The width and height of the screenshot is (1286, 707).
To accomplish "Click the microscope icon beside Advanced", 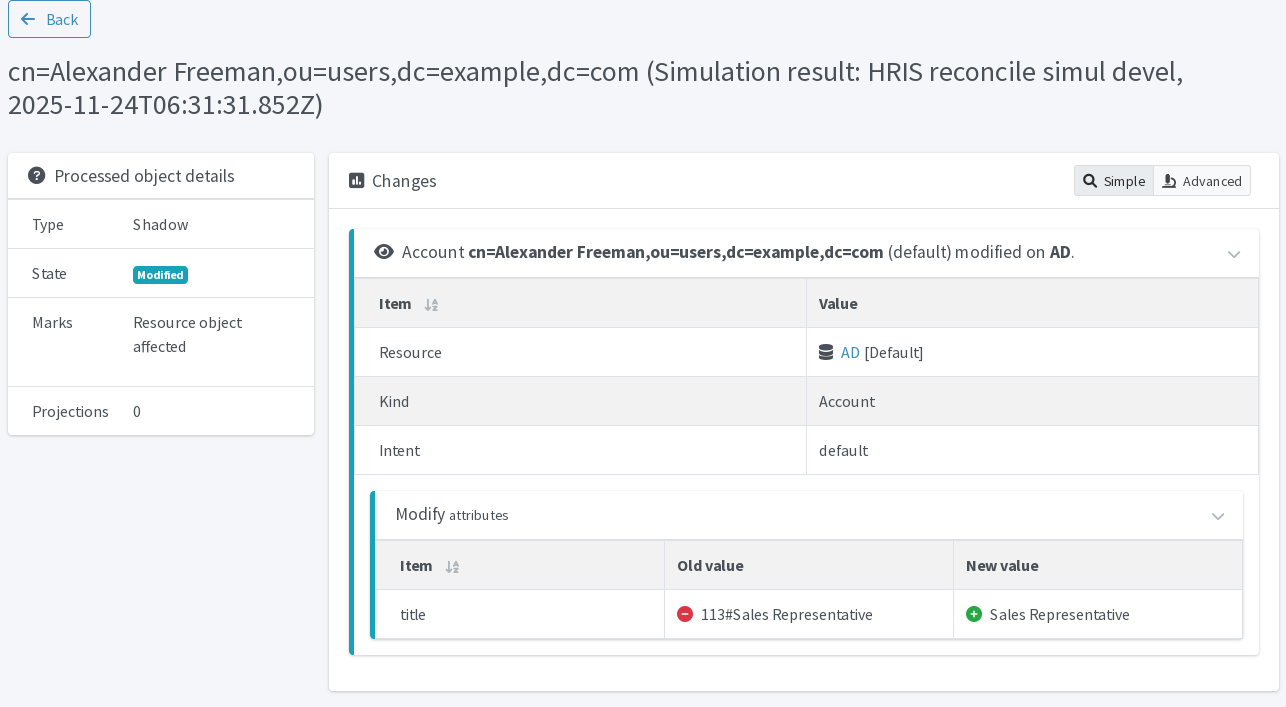I will coord(1168,181).
